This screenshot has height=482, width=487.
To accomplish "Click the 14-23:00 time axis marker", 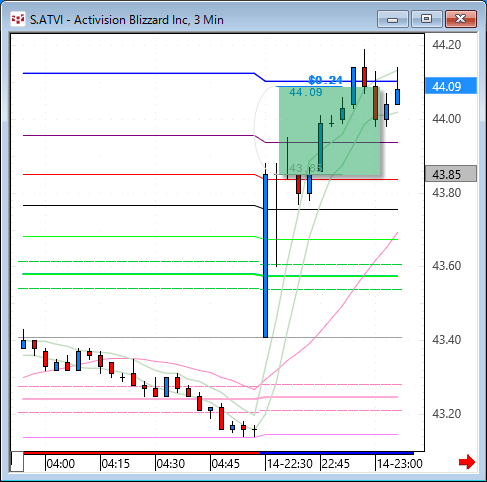I will [x=399, y=463].
